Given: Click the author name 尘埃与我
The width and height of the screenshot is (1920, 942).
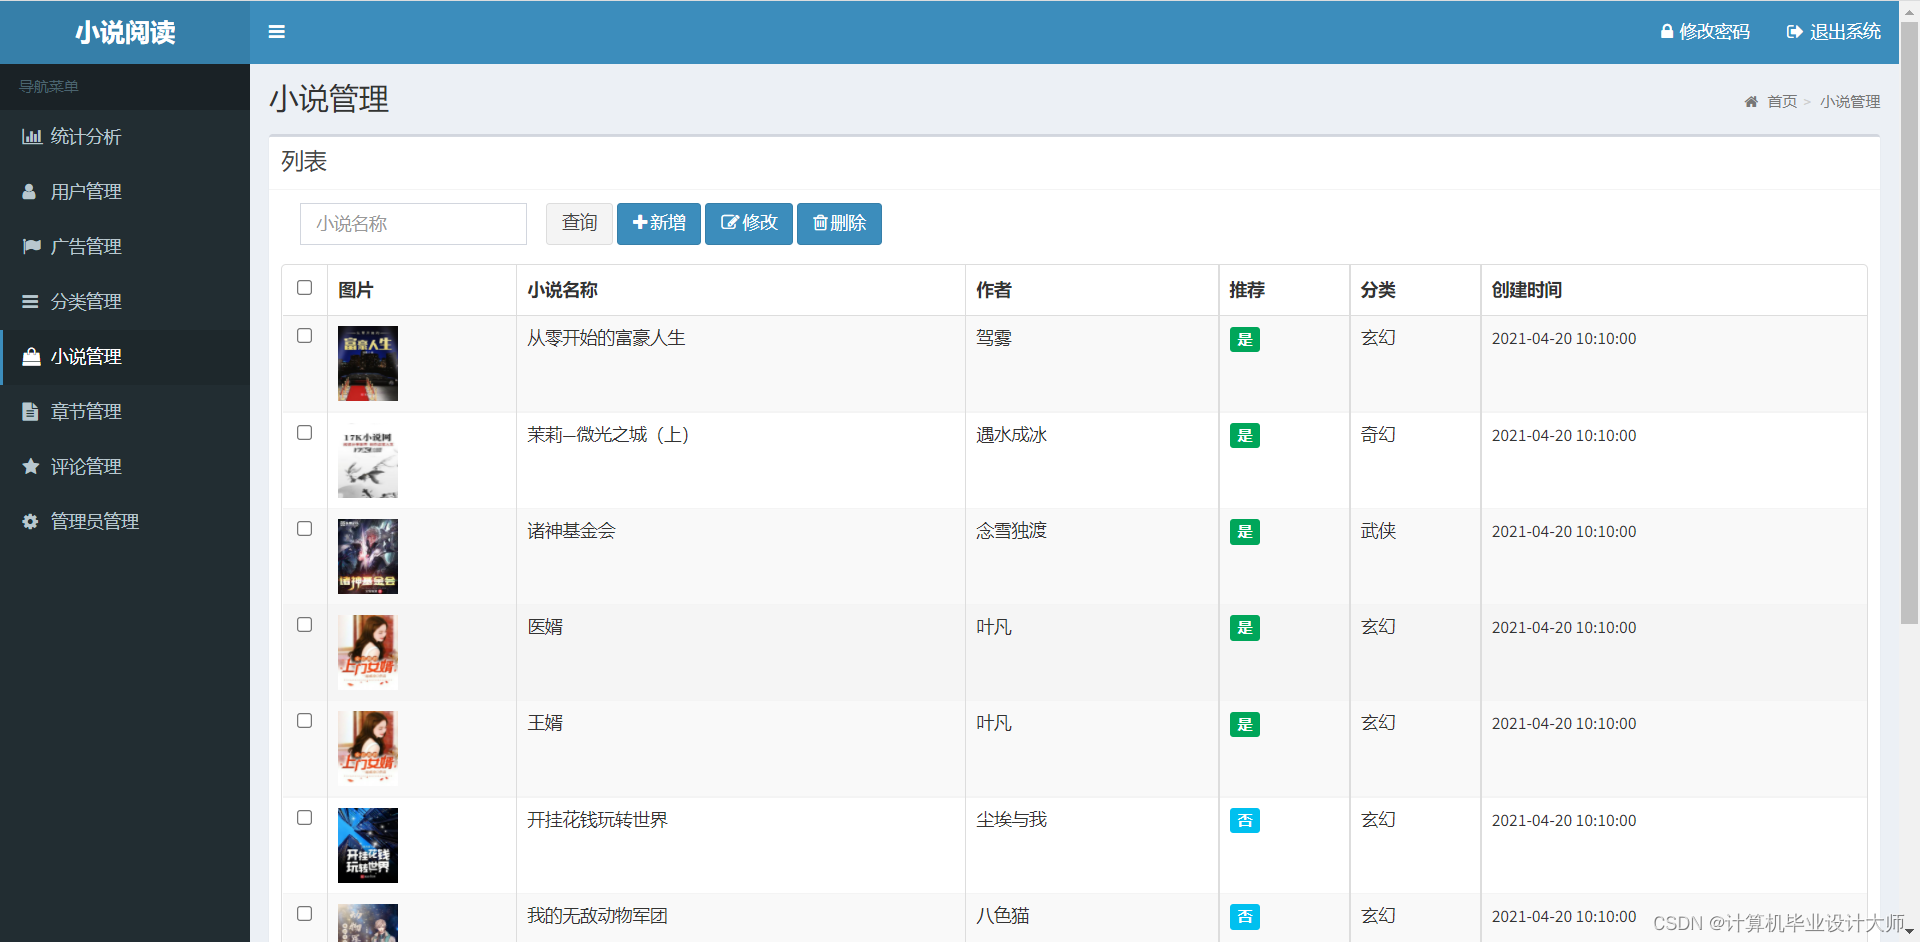Looking at the screenshot, I should coord(1012,821).
